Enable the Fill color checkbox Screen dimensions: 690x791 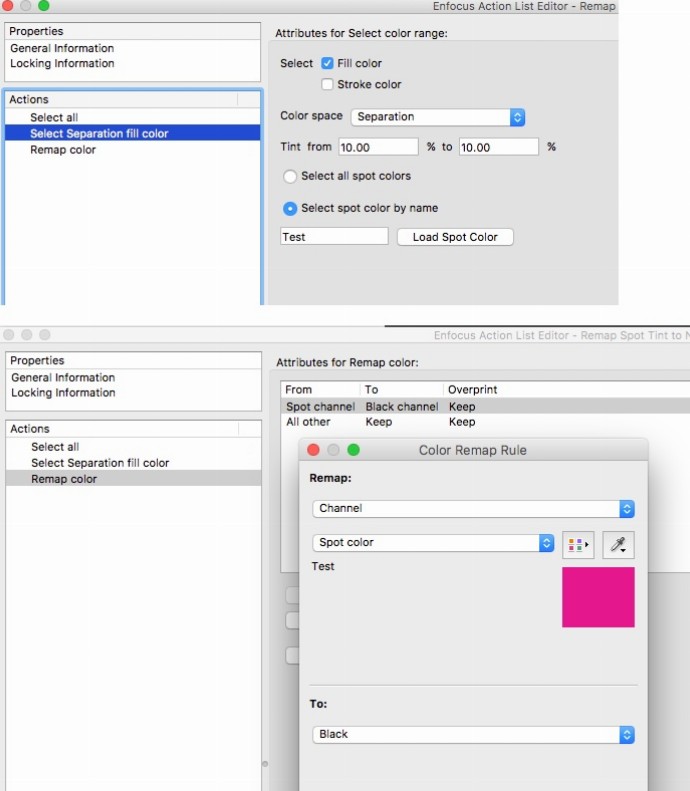[x=327, y=63]
